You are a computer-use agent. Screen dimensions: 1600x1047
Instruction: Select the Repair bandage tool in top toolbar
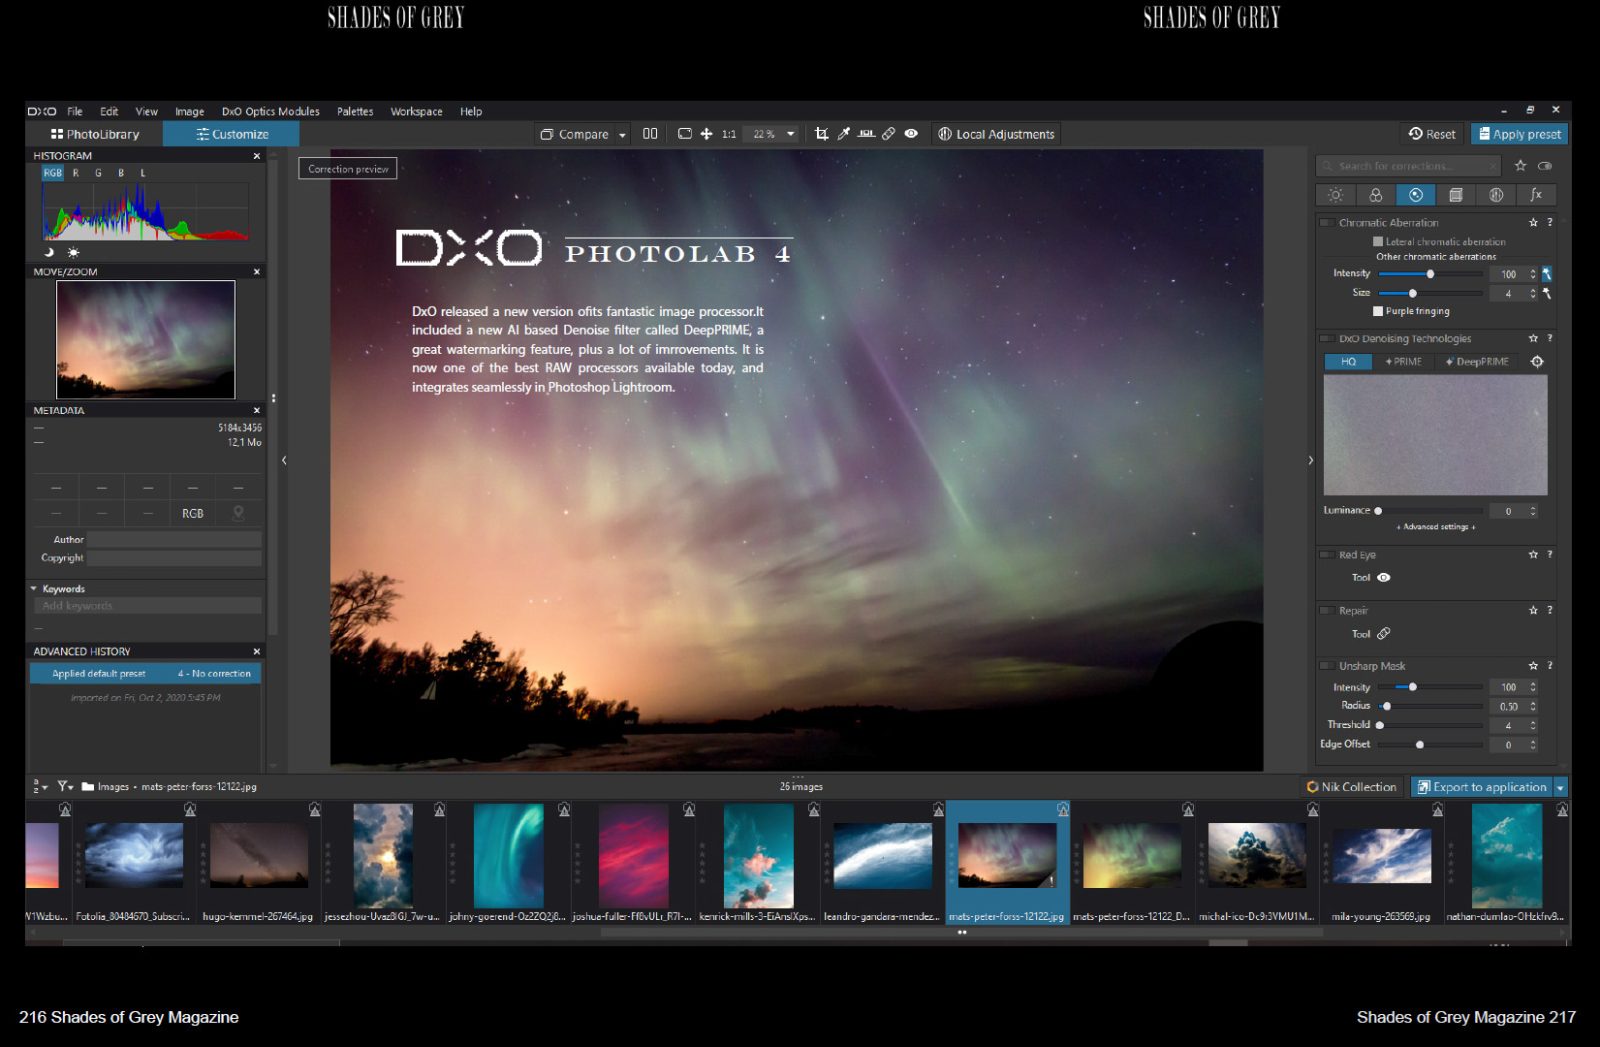(x=888, y=134)
